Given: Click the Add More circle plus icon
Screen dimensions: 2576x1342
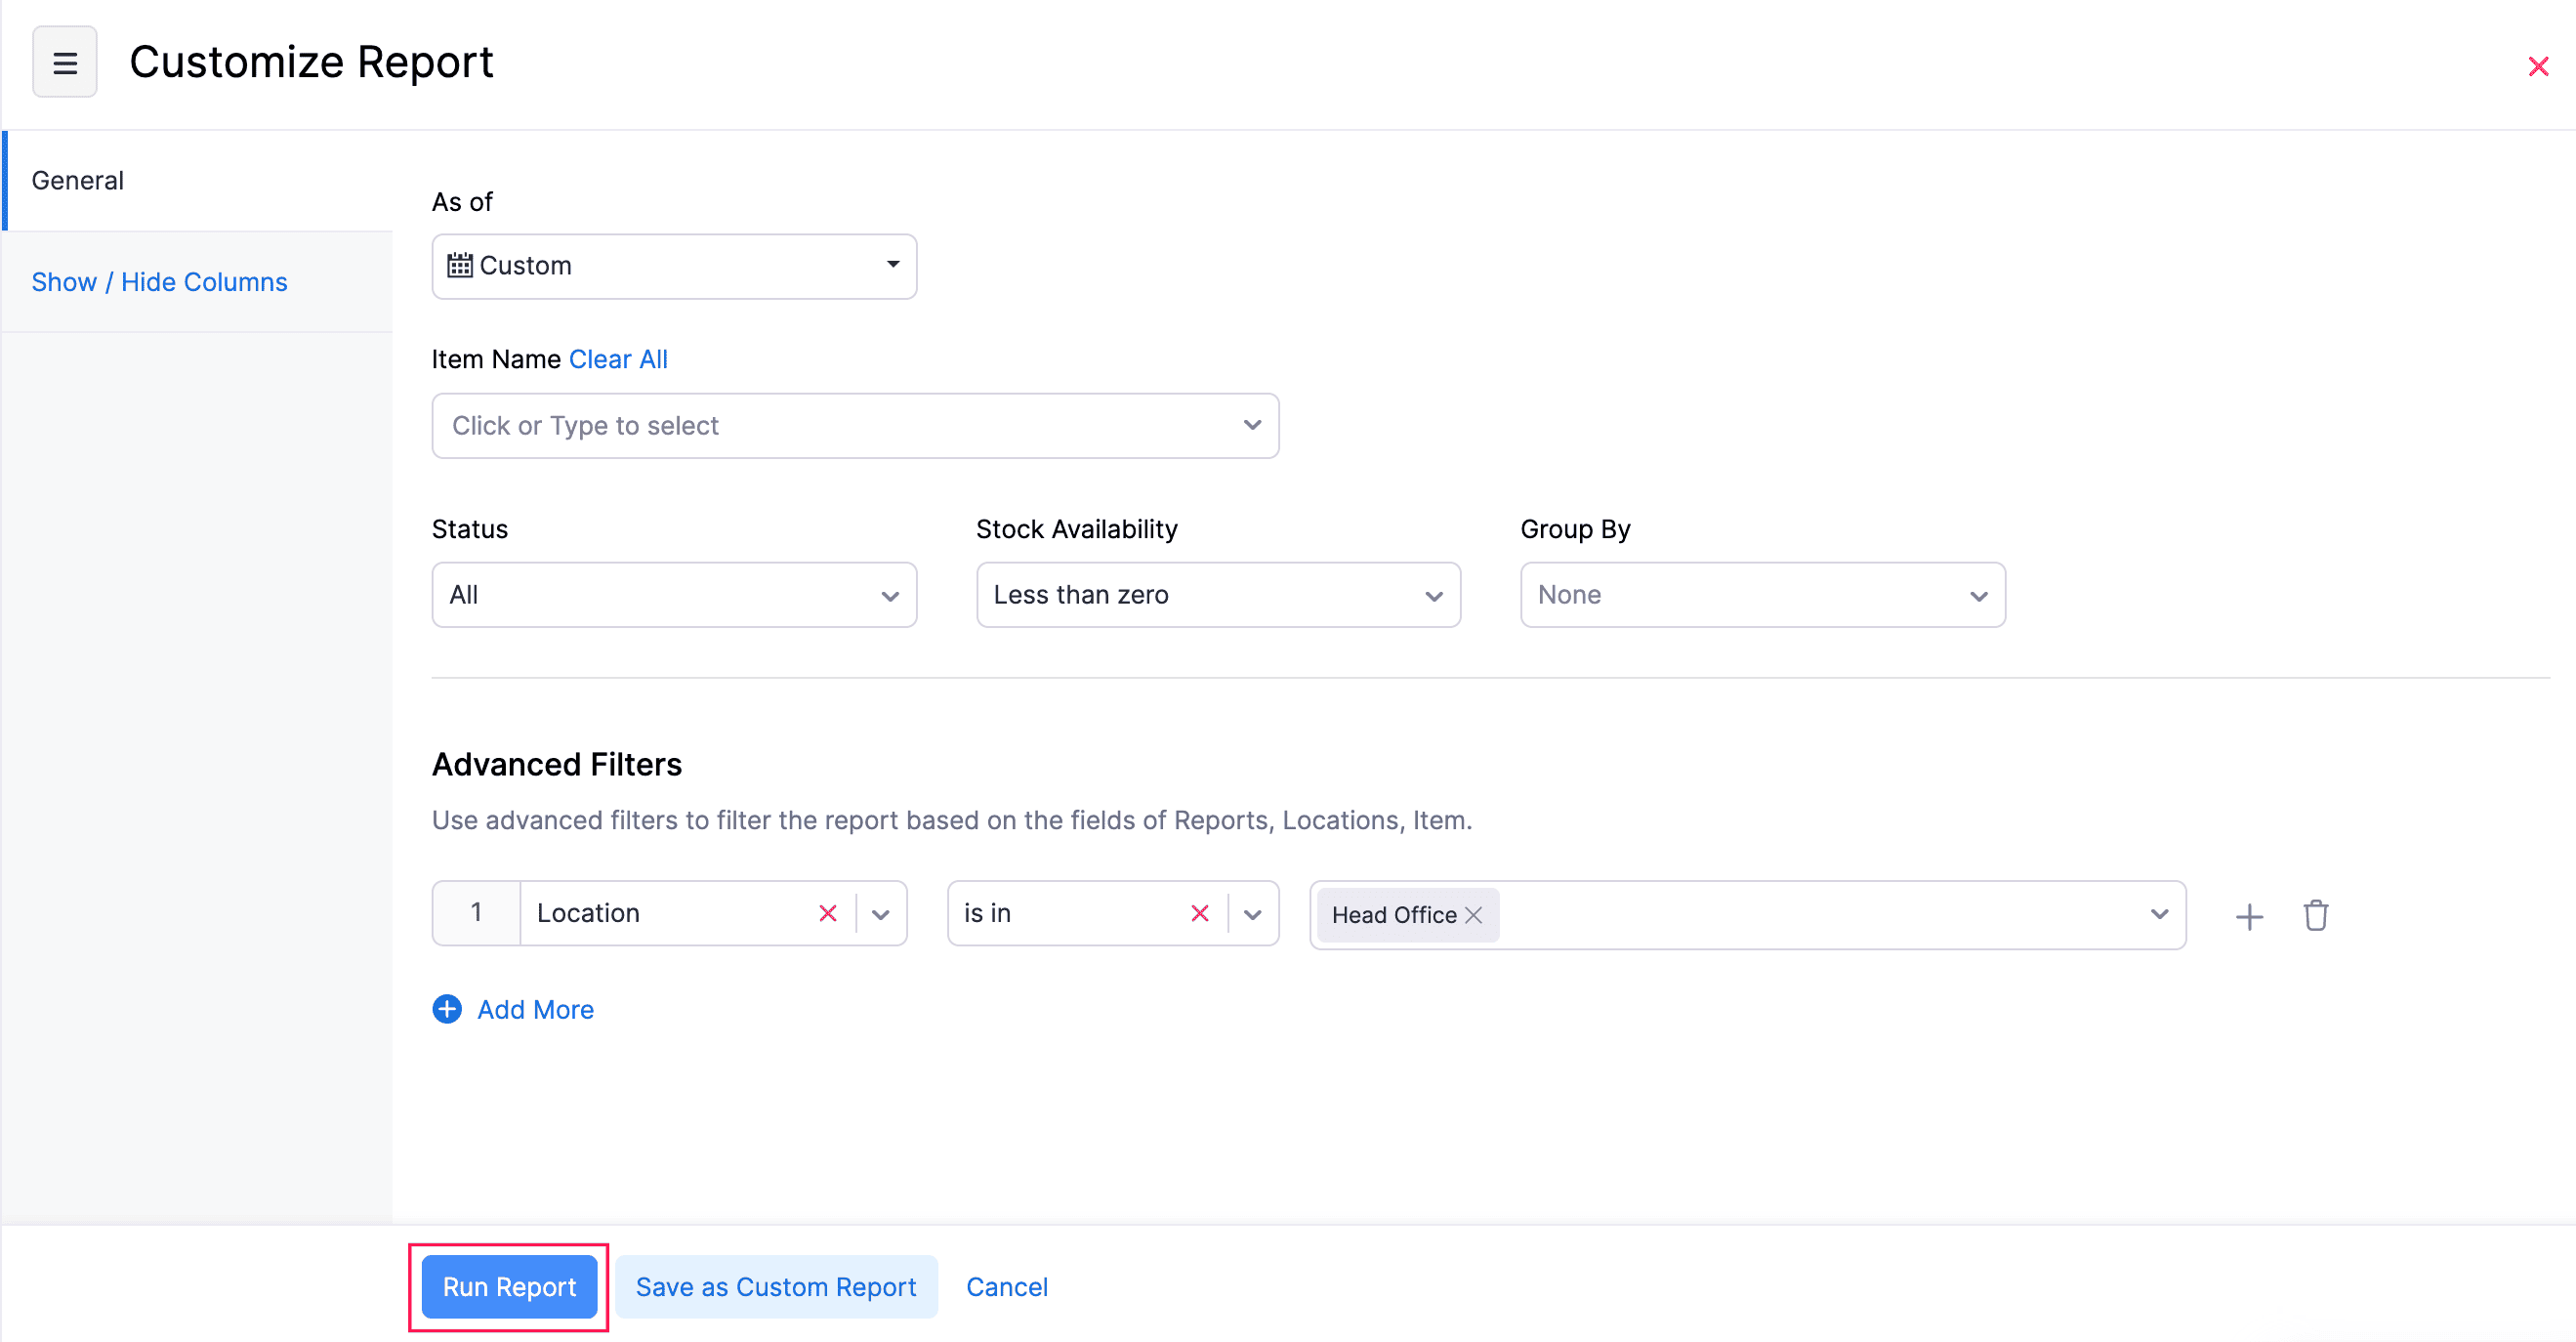Looking at the screenshot, I should [447, 1009].
